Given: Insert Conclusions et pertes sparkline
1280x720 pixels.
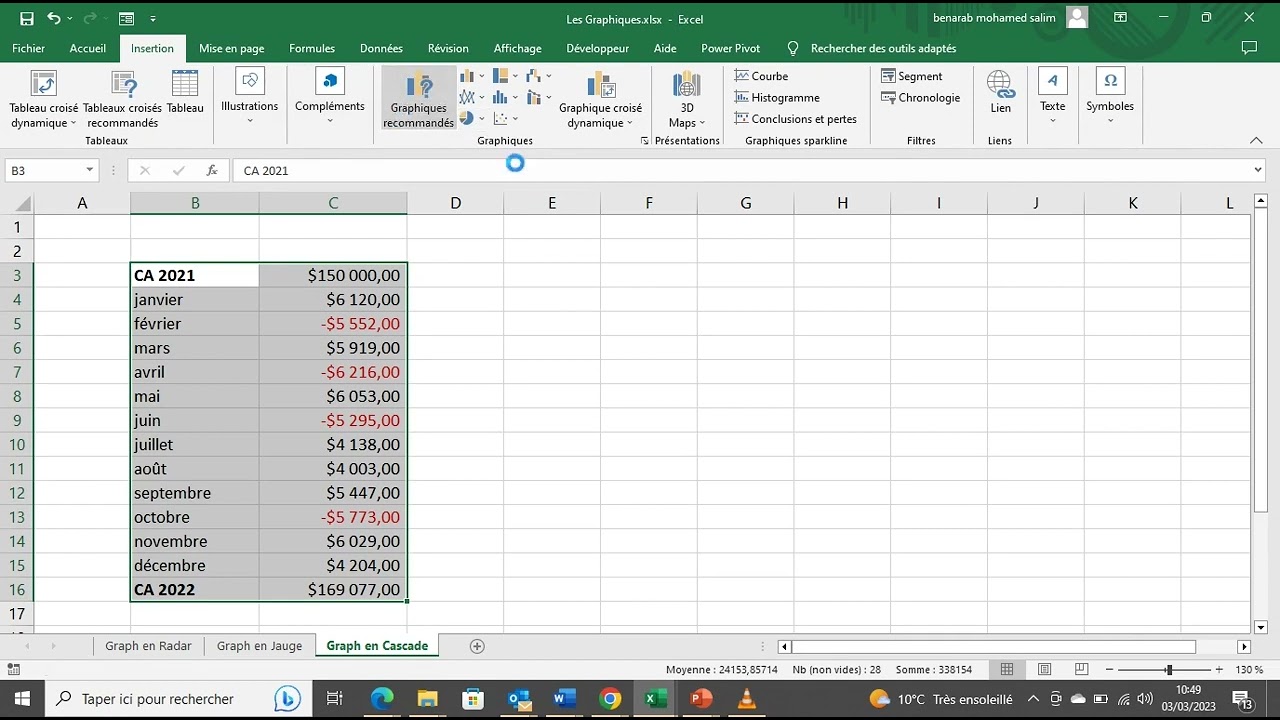Looking at the screenshot, I should [x=795, y=119].
